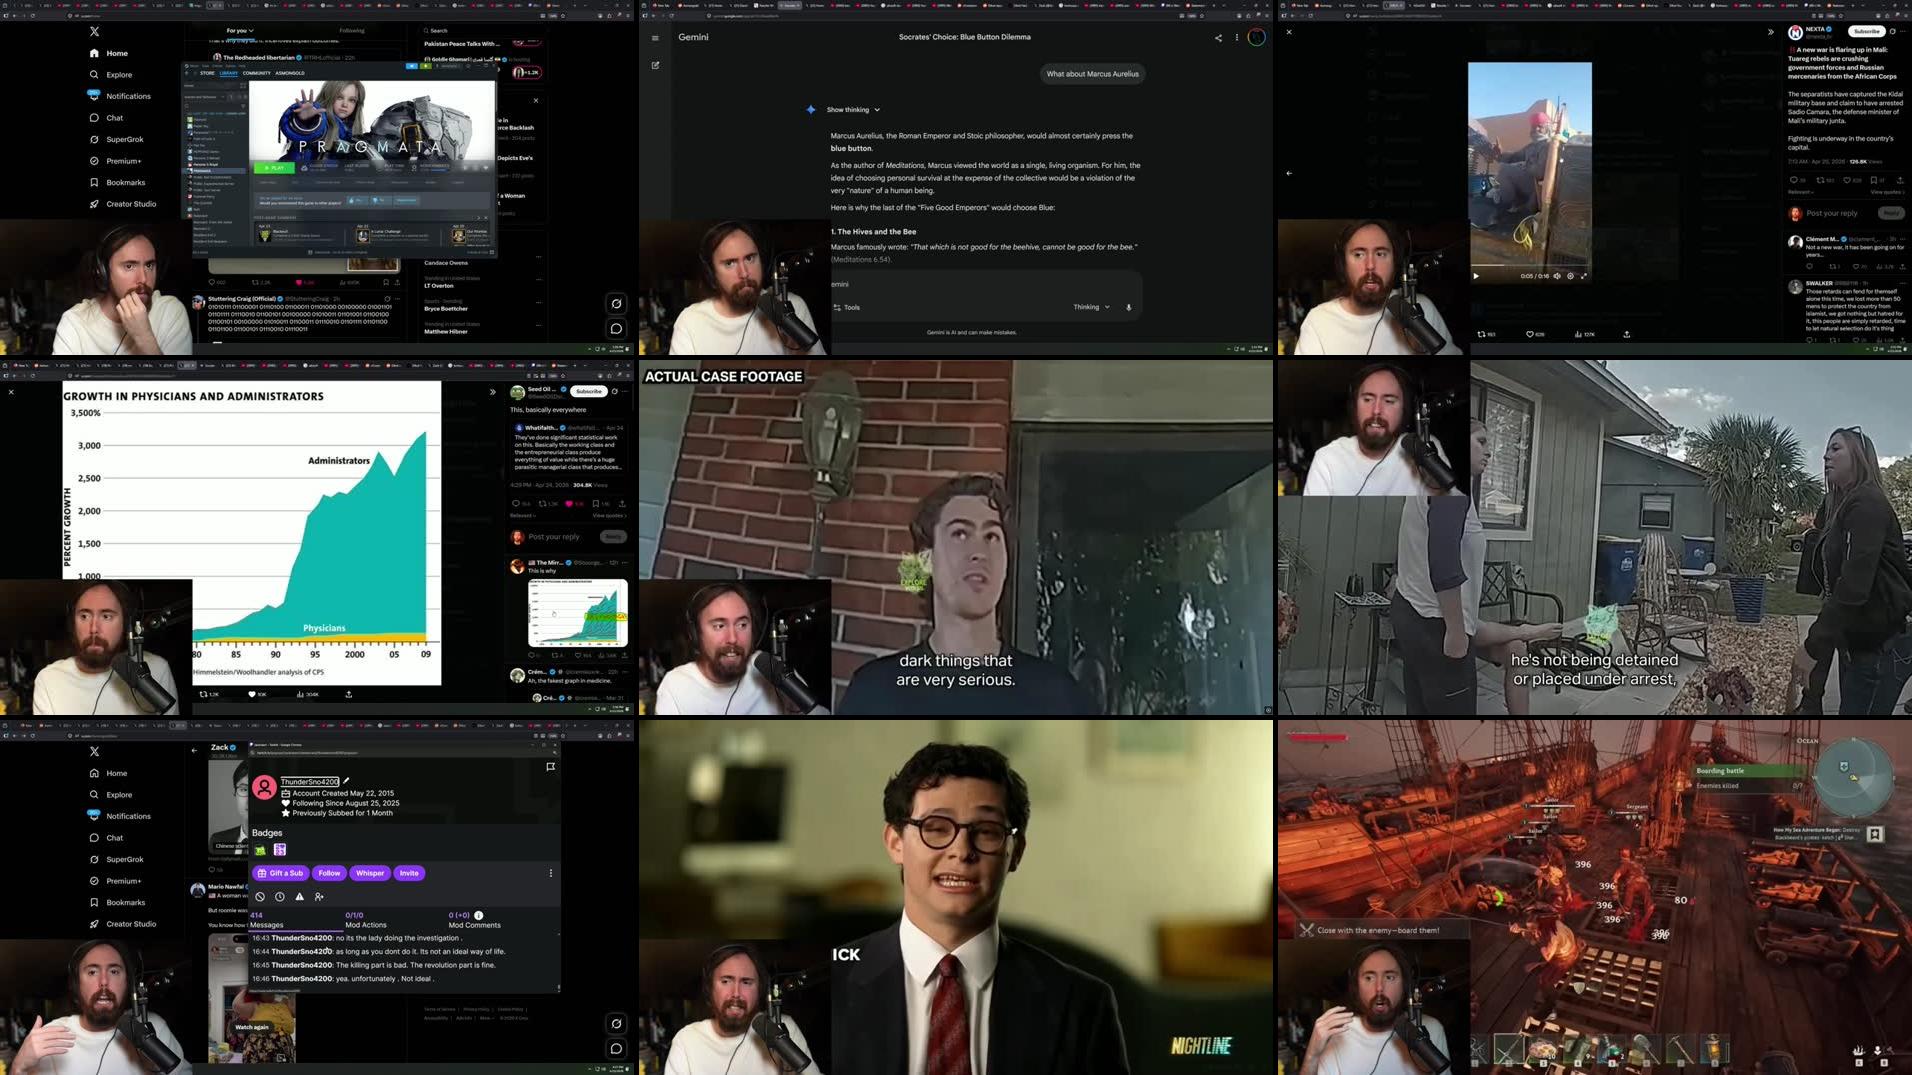Select the Mod Actions tab on the Twitch card
Screen dimensions: 1912x1075
[367, 922]
